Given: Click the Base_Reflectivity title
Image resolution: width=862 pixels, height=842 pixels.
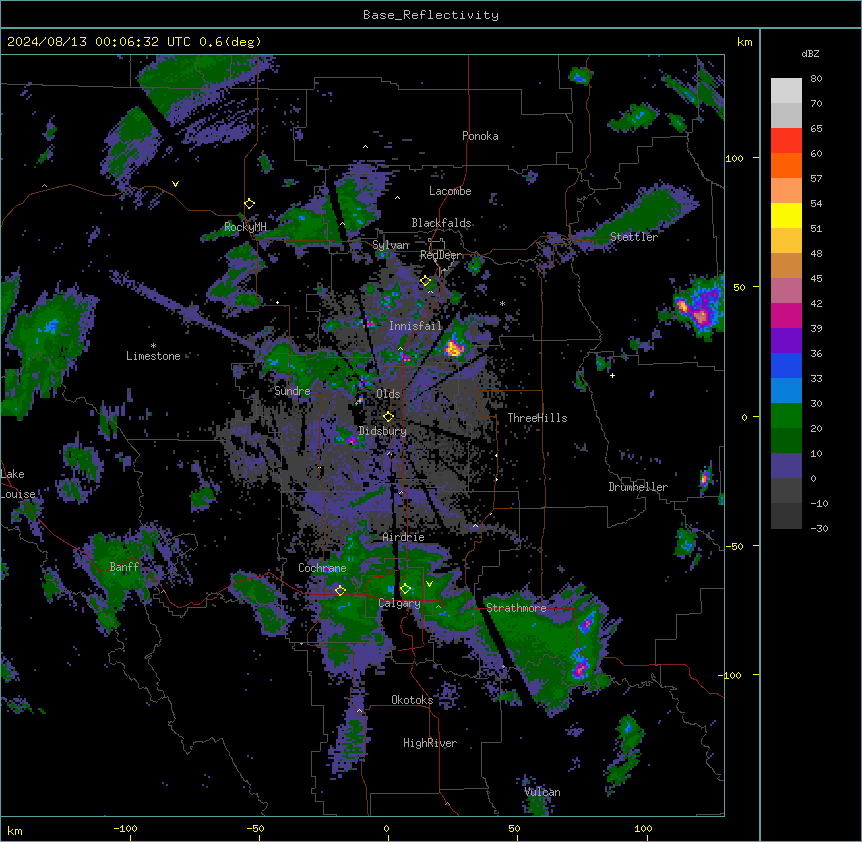Looking at the screenshot, I should (431, 15).
